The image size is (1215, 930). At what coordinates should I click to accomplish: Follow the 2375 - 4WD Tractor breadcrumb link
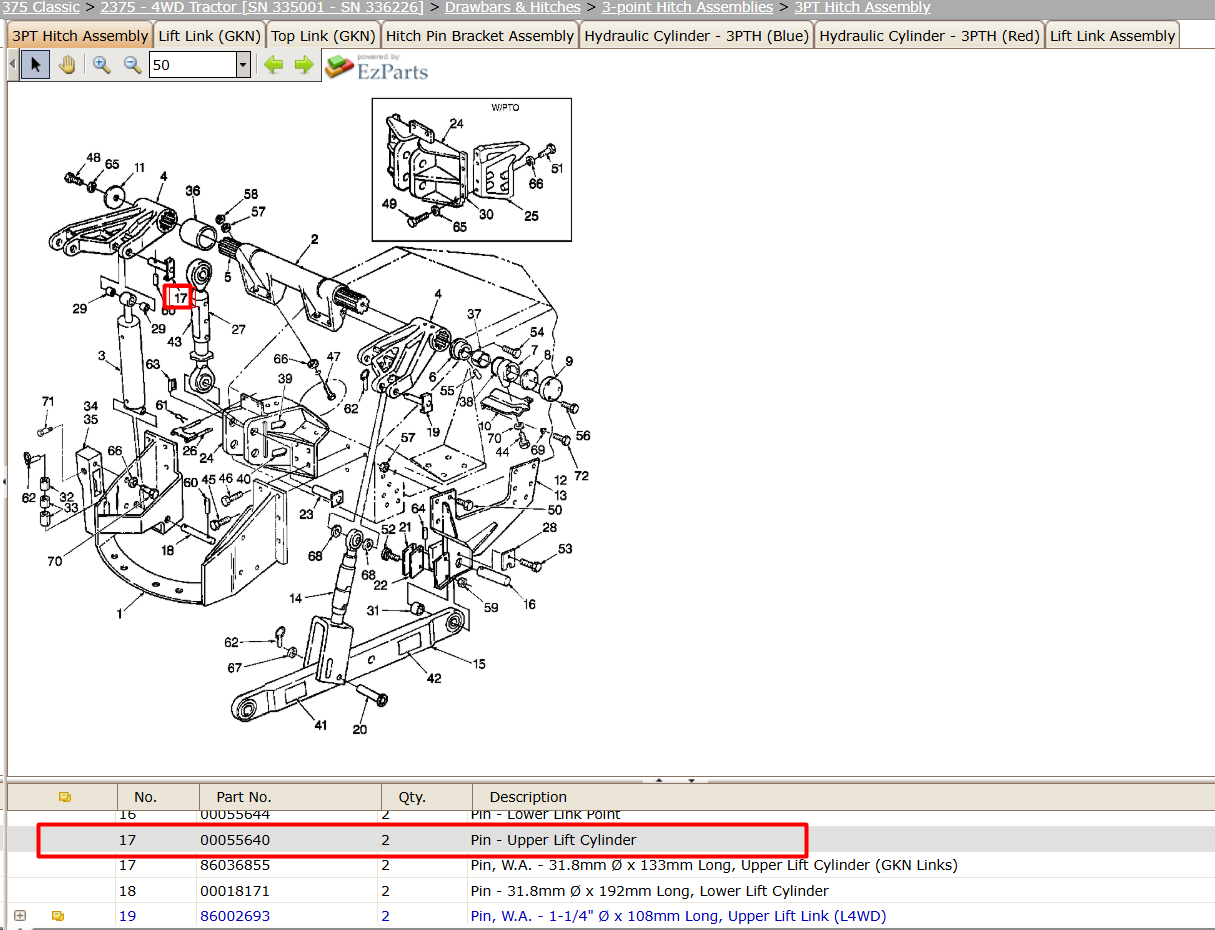262,7
